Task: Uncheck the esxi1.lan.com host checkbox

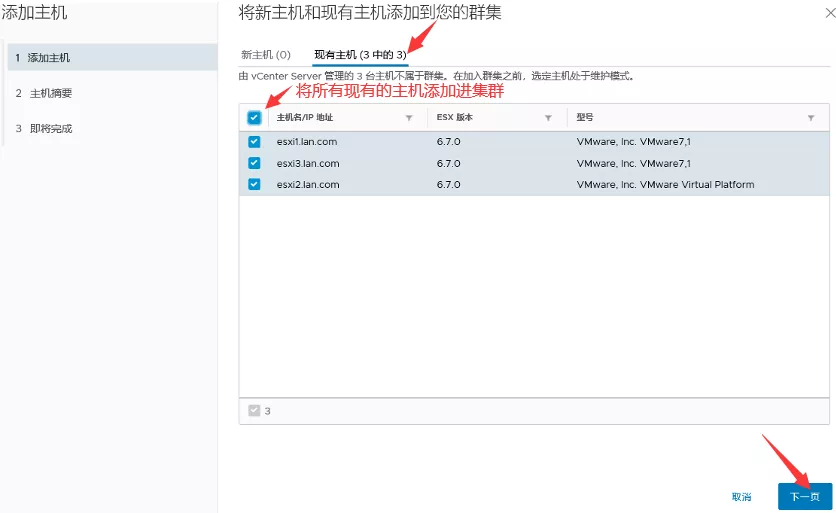Action: coord(254,142)
